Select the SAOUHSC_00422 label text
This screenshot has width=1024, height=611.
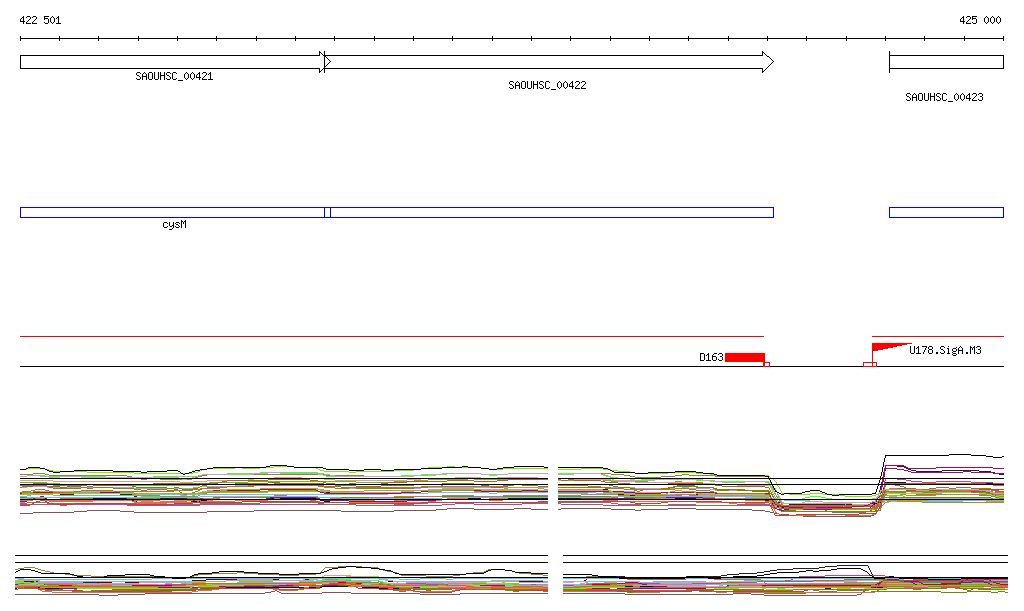547,86
